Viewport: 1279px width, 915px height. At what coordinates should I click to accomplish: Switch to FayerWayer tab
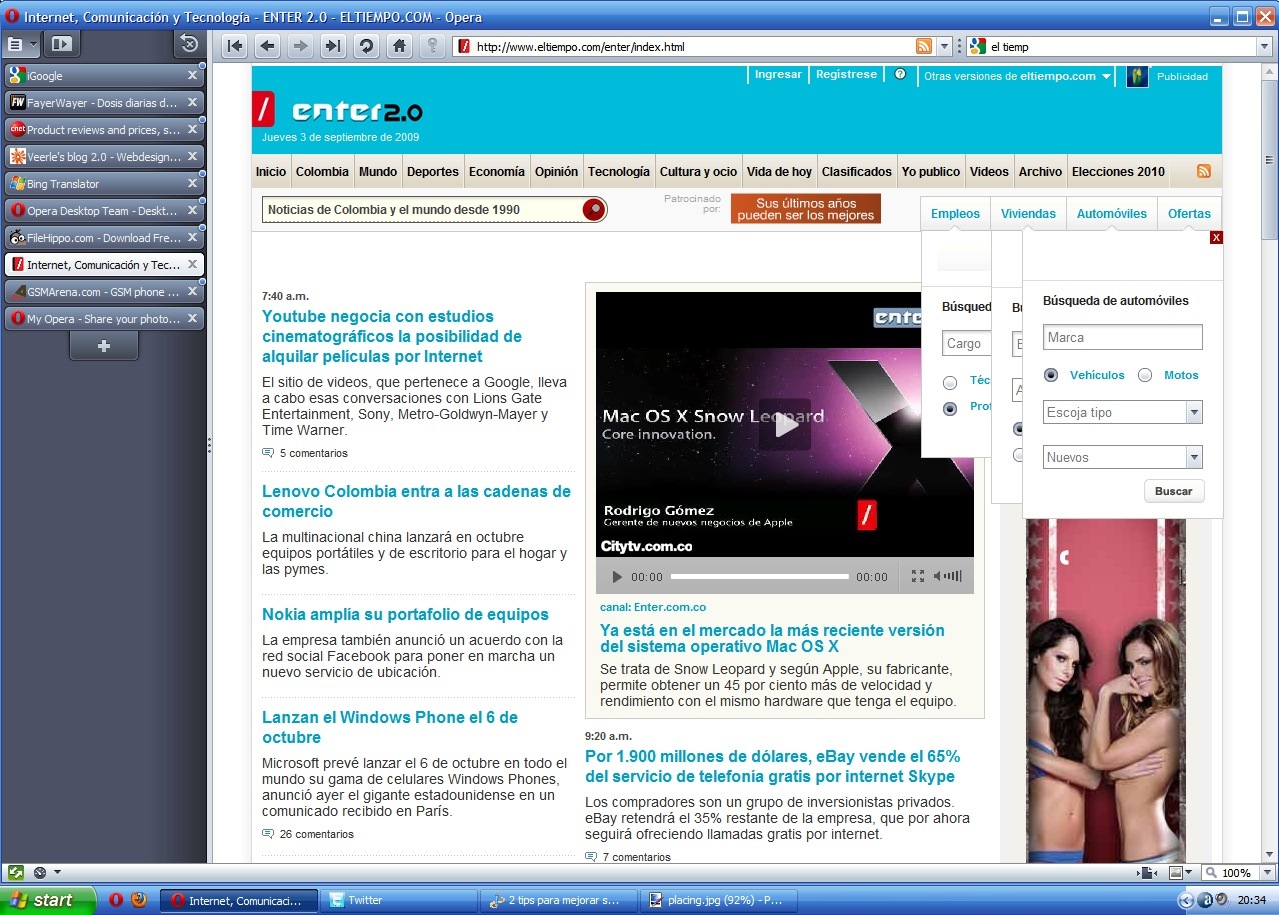(x=104, y=102)
